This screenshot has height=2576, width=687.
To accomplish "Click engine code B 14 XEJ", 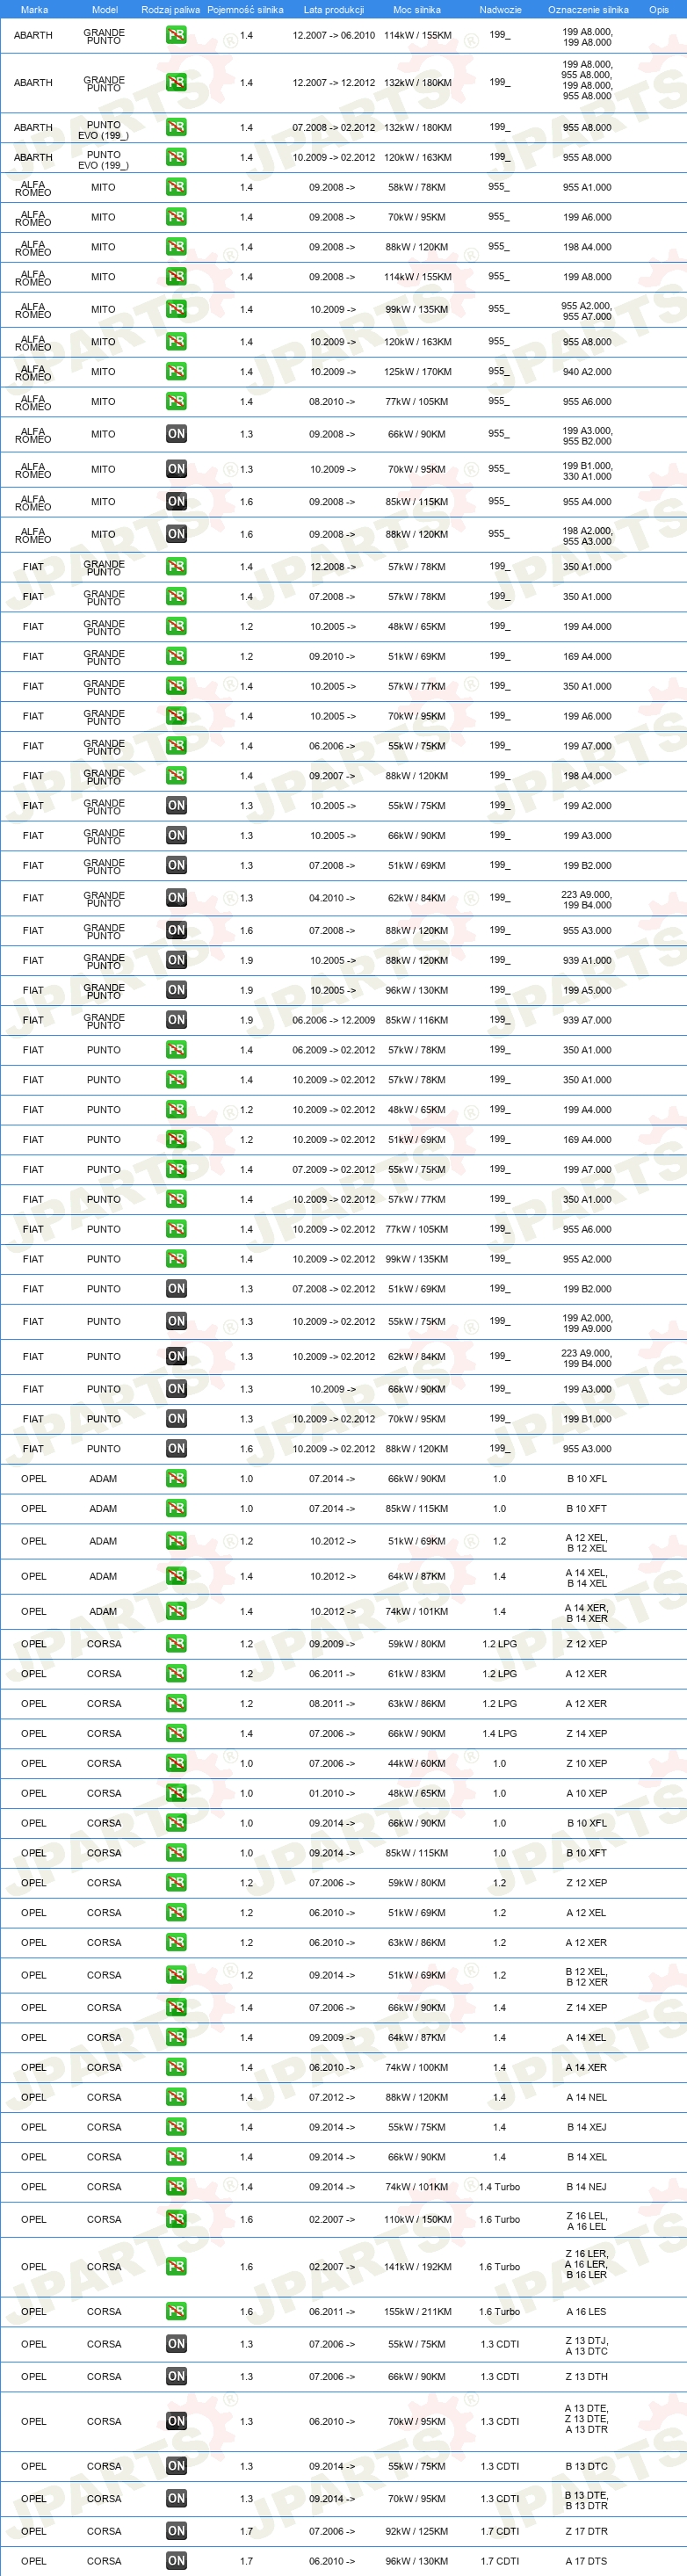I will coord(586,2127).
